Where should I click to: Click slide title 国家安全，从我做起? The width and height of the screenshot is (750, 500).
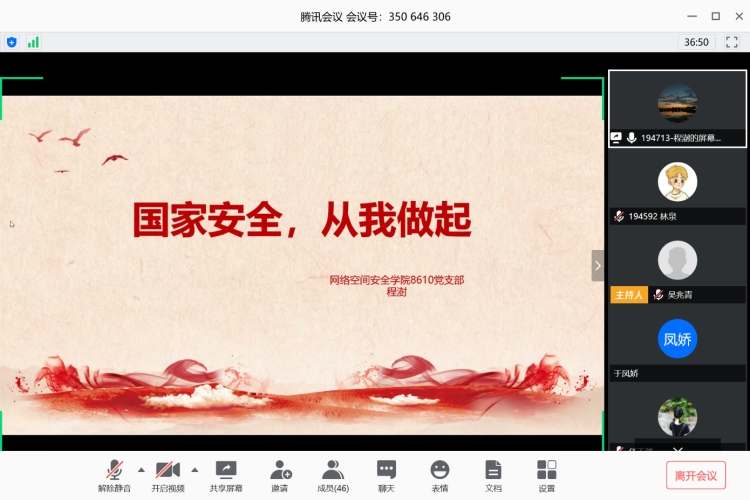(302, 220)
